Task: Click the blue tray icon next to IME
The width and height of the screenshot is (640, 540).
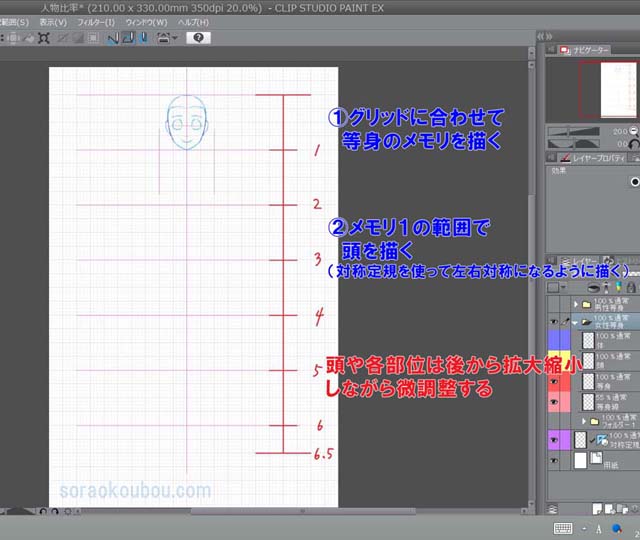Action: point(617,529)
